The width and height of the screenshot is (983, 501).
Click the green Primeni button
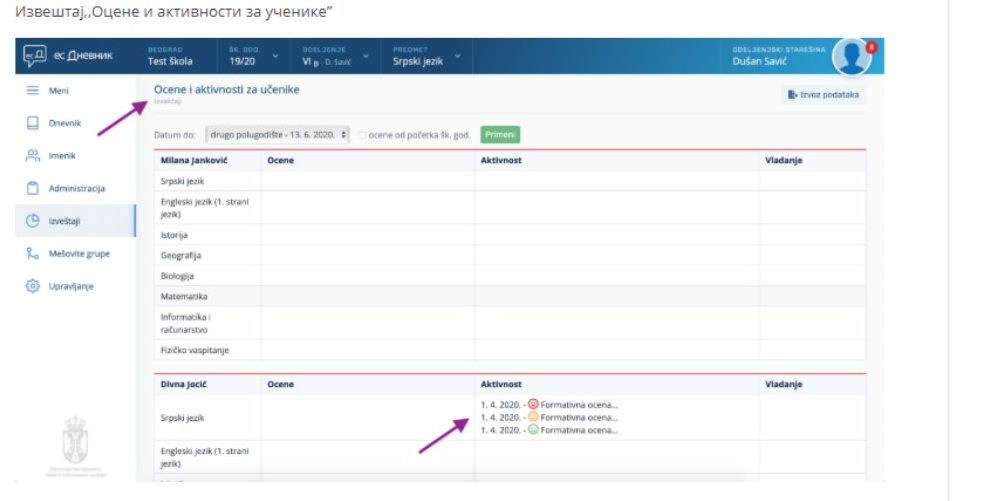tap(500, 134)
